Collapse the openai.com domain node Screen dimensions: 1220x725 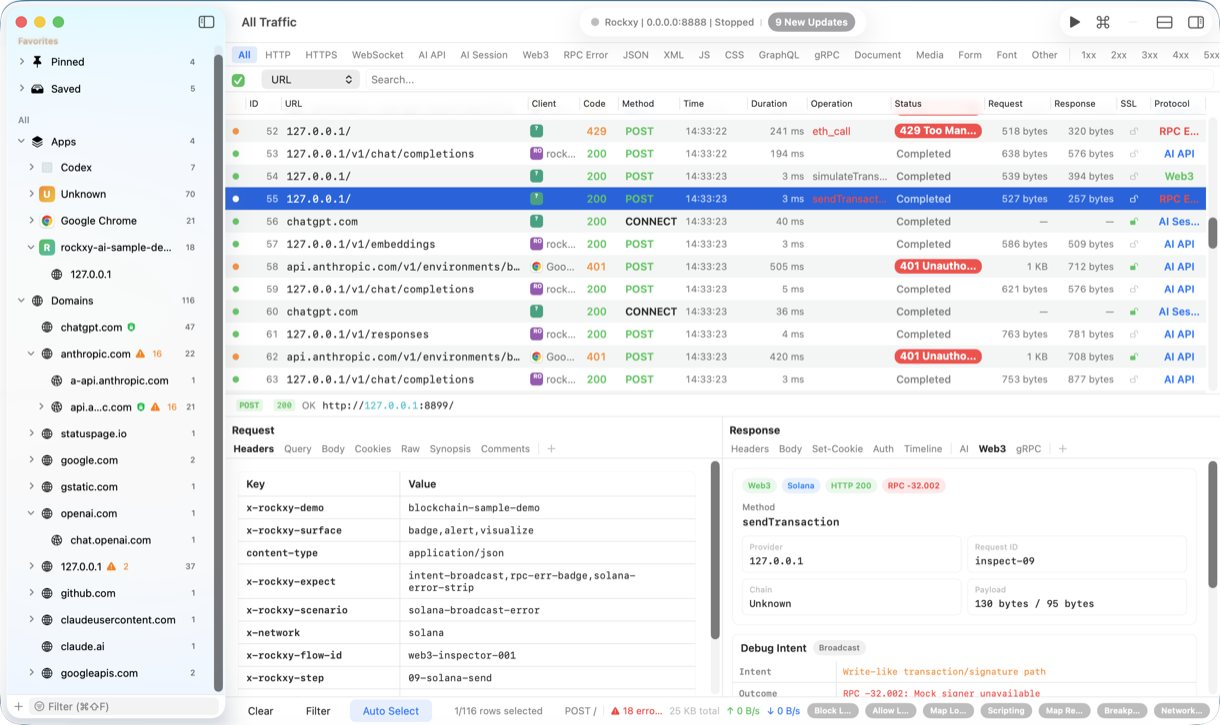click(32, 514)
